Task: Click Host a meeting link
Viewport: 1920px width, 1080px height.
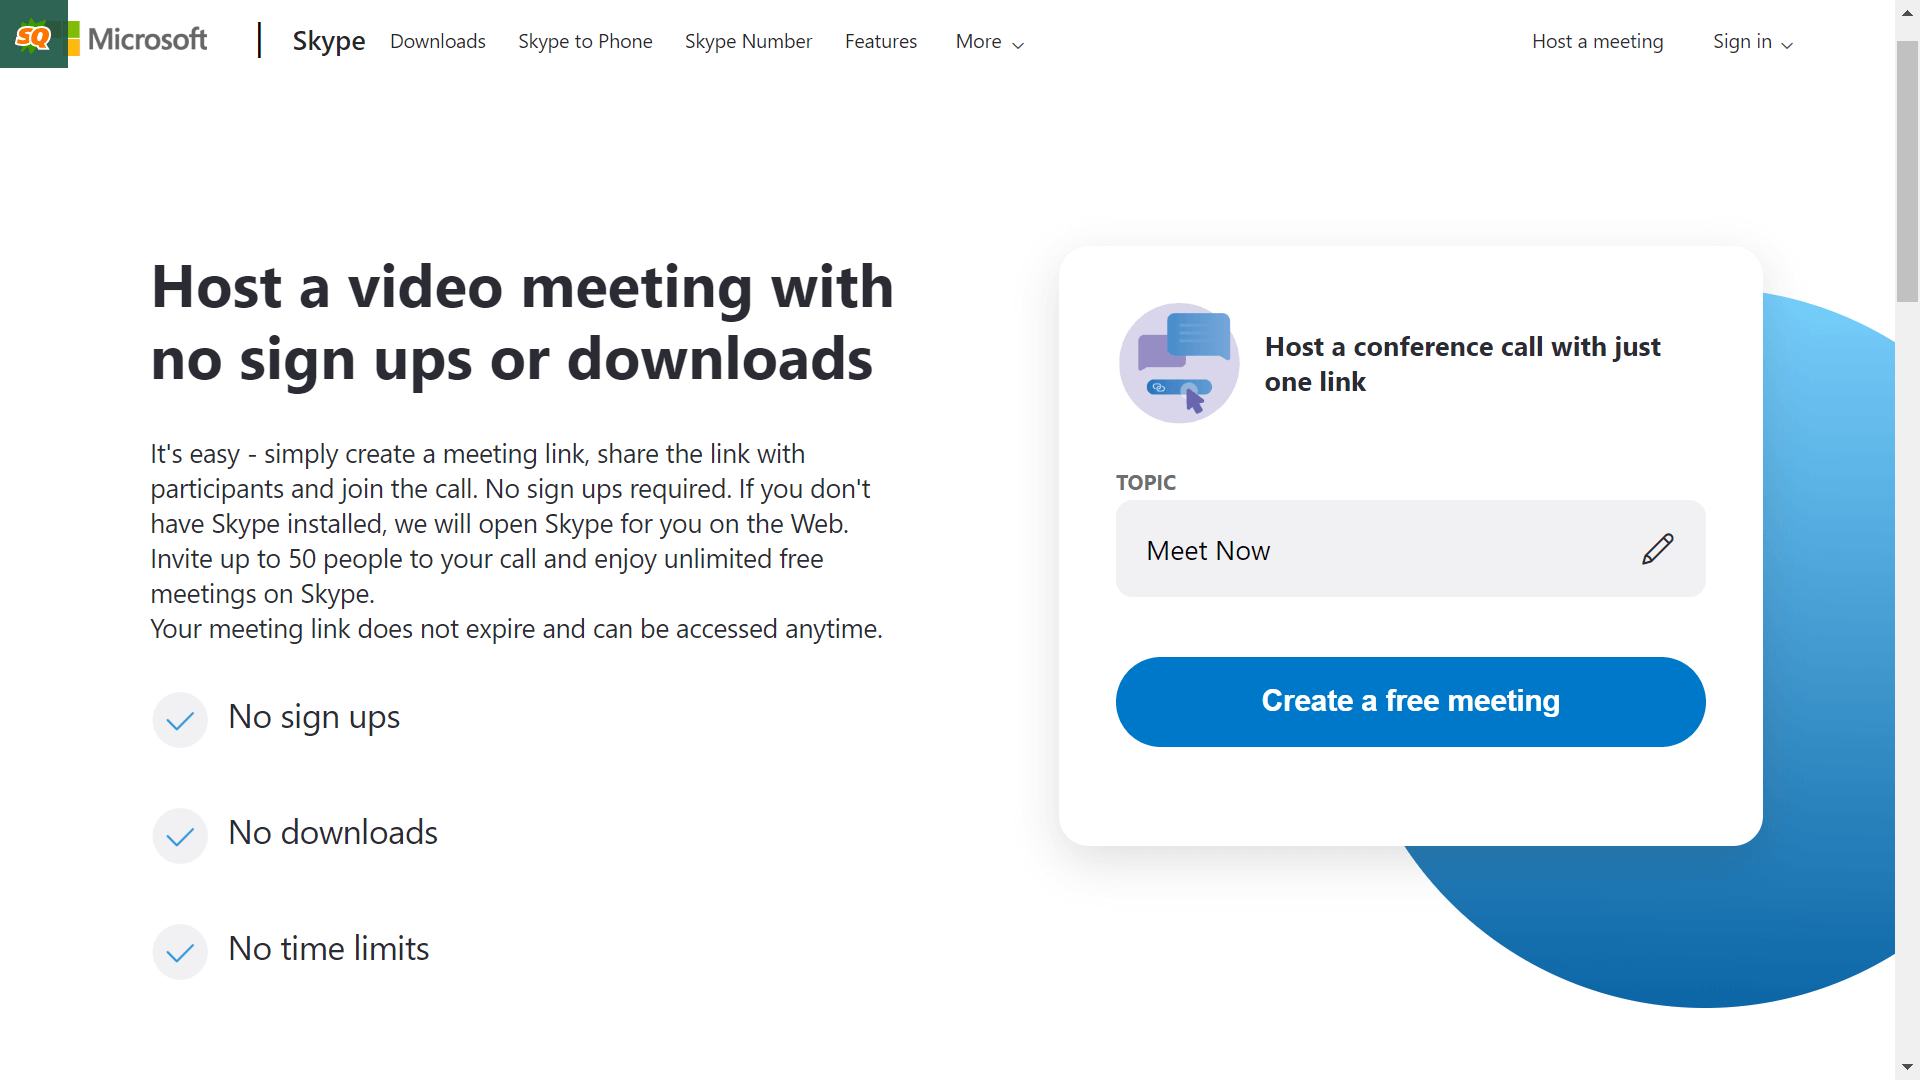Action: (1598, 41)
